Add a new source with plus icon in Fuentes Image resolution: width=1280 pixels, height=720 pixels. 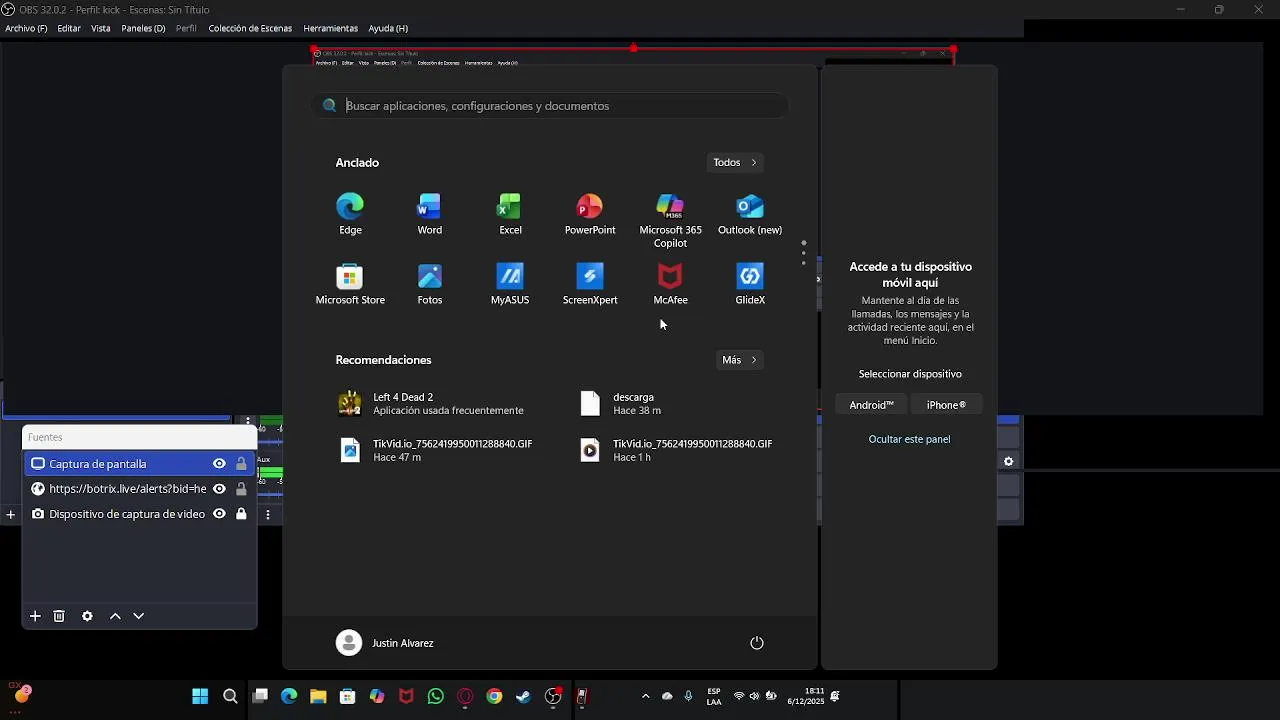click(x=35, y=616)
